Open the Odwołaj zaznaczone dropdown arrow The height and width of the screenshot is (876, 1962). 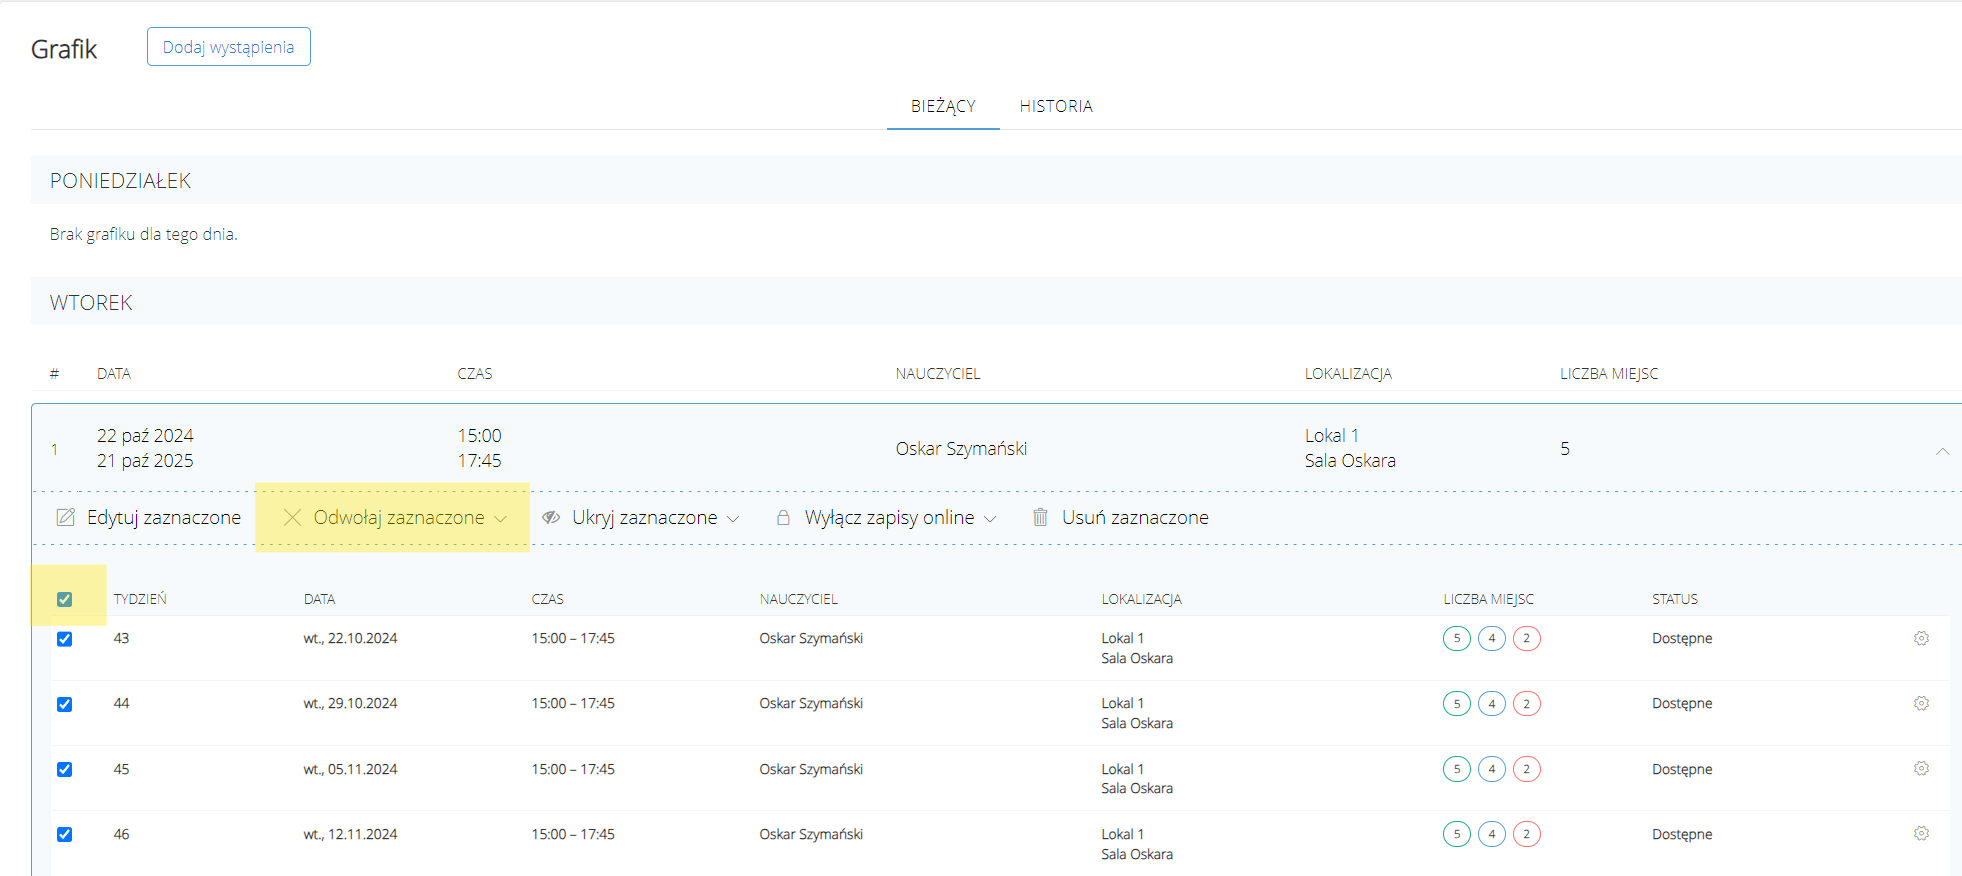pos(501,519)
